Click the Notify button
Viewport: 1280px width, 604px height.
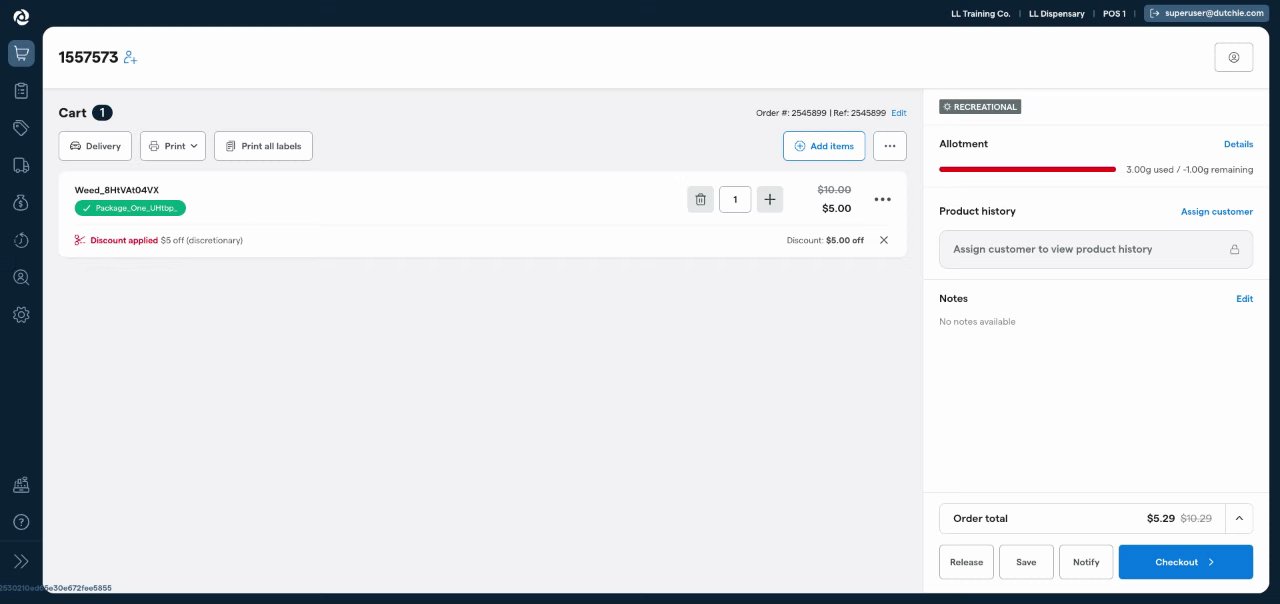[1086, 562]
